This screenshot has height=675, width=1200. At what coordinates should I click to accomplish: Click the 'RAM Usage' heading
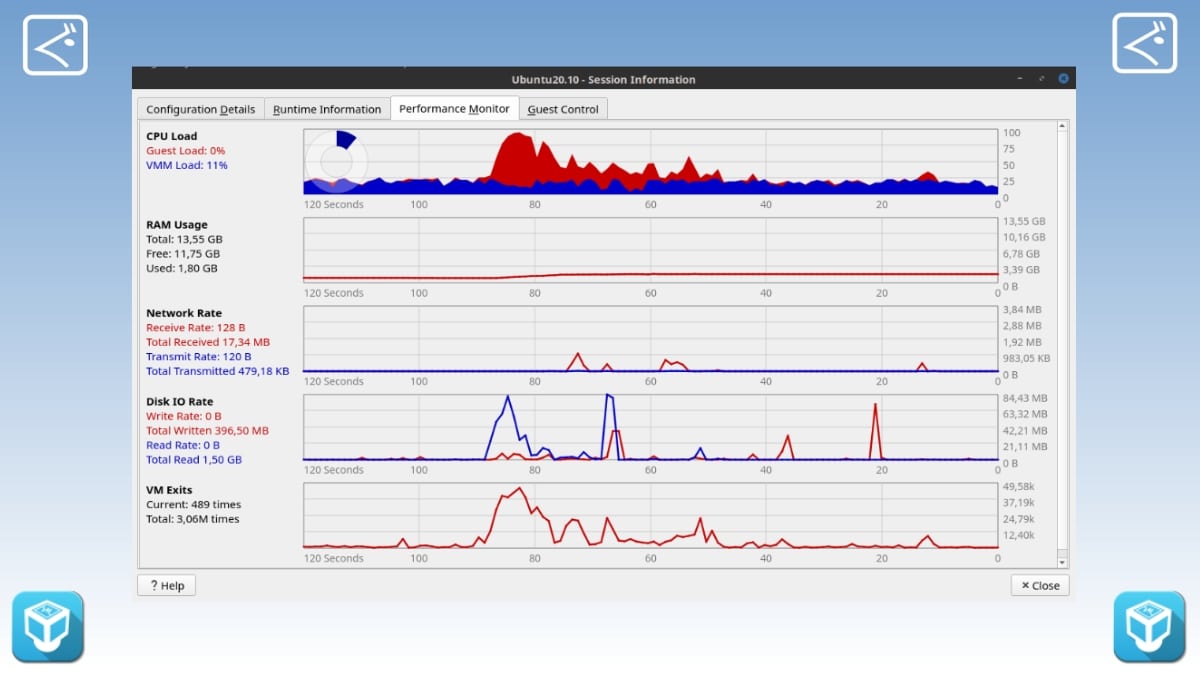point(176,225)
